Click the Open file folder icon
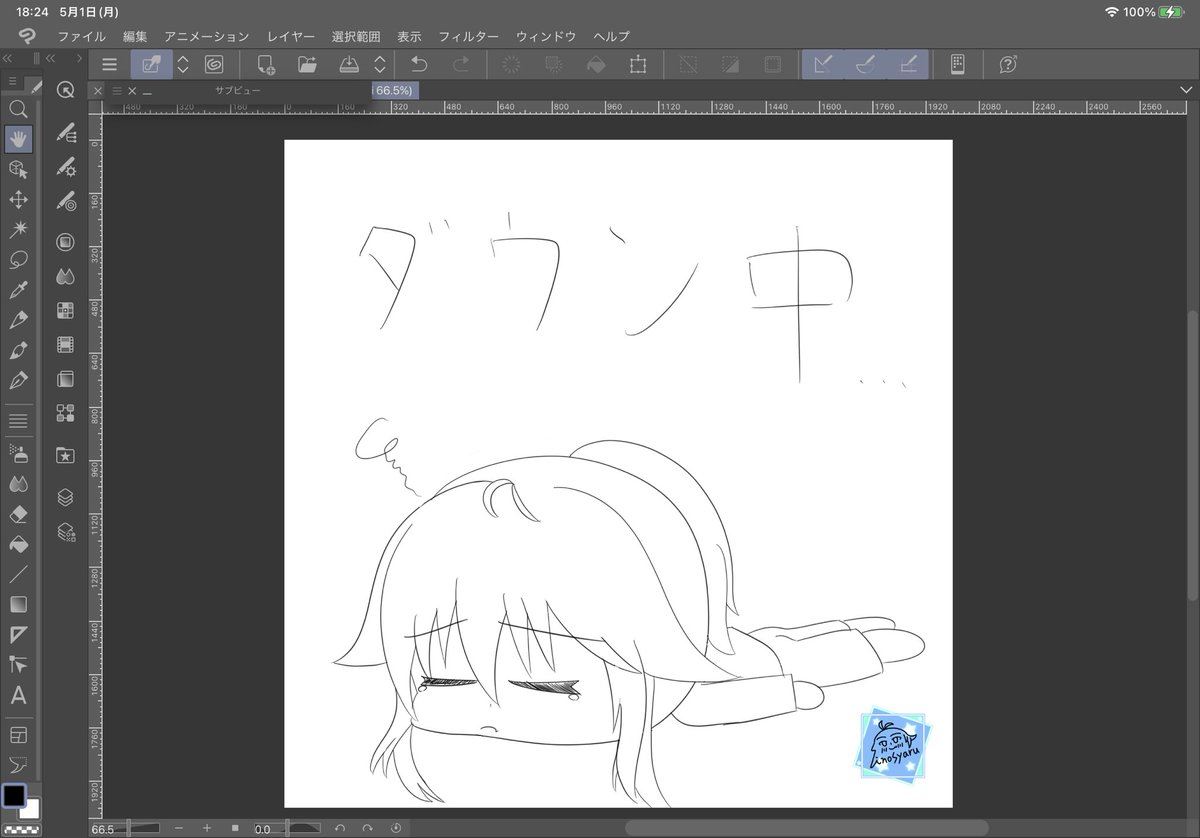 click(x=308, y=64)
